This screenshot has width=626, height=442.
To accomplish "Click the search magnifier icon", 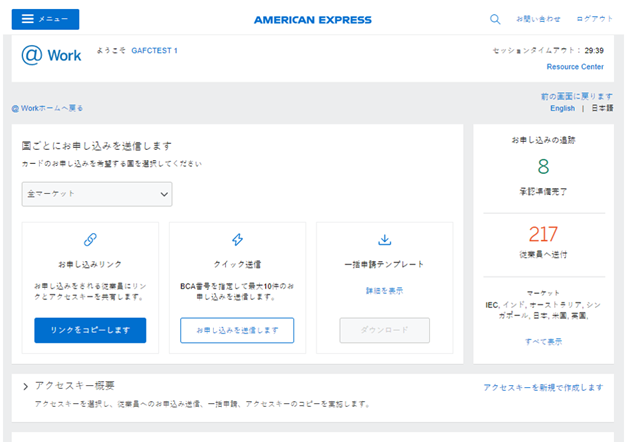I will (495, 19).
